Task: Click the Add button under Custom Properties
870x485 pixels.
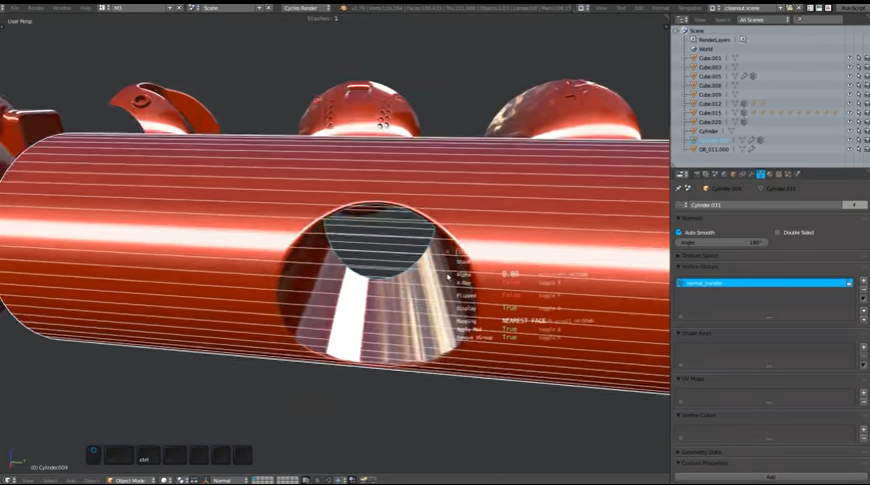Action: tap(770, 477)
